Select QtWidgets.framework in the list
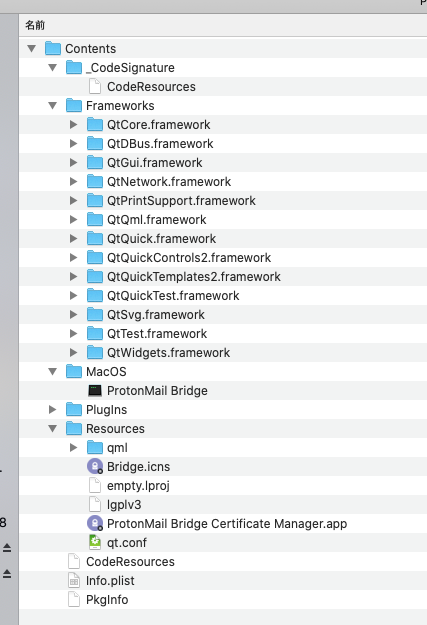This screenshot has width=427, height=625. click(x=168, y=352)
